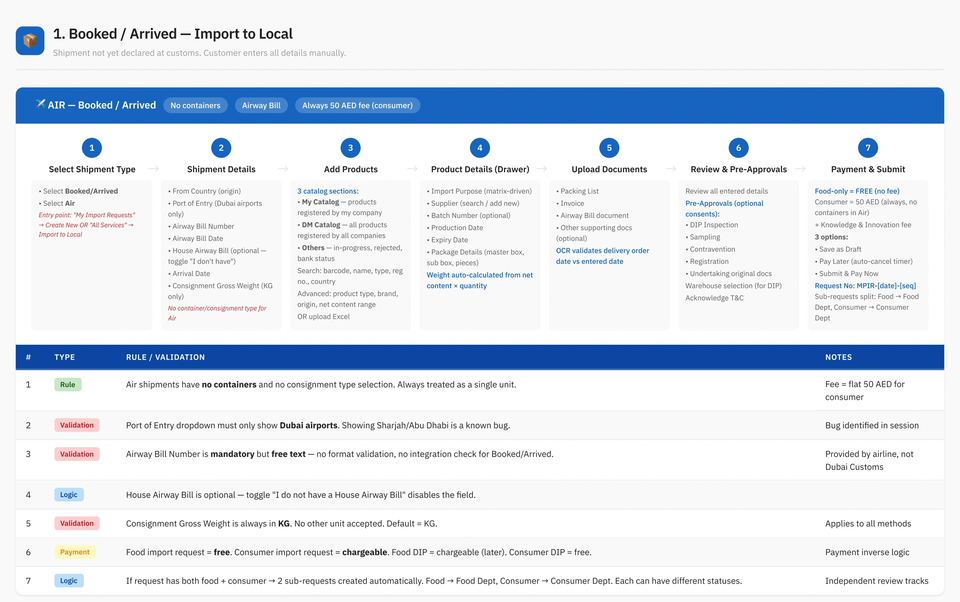
Task: Click Weight auto-calculated from net content text
Action: (479, 280)
